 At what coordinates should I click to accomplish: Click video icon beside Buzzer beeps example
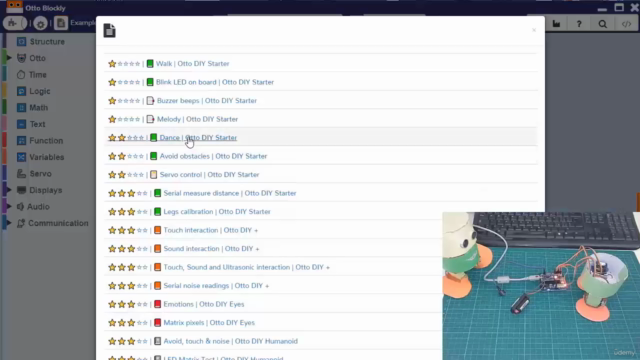[x=150, y=100]
